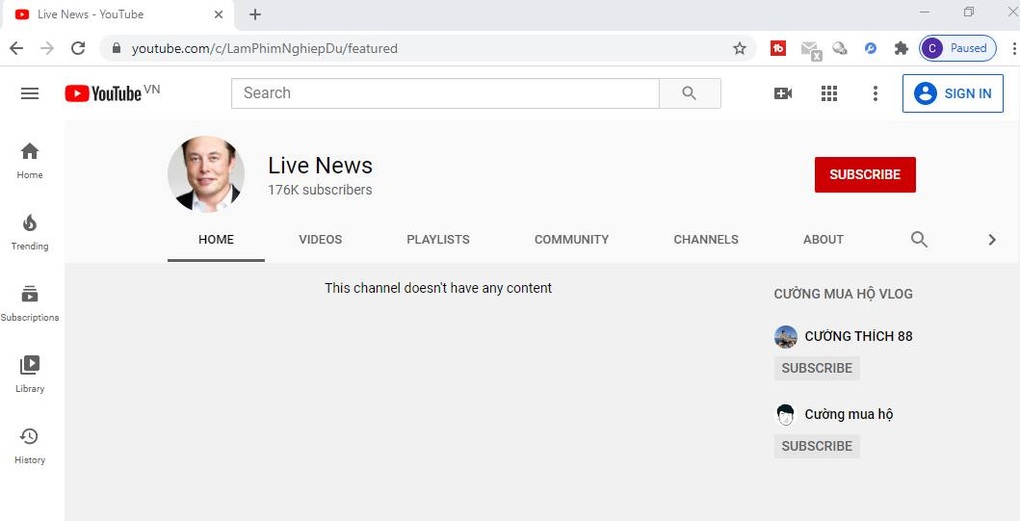
Task: Open Subscriptions in sidebar
Action: (x=30, y=303)
